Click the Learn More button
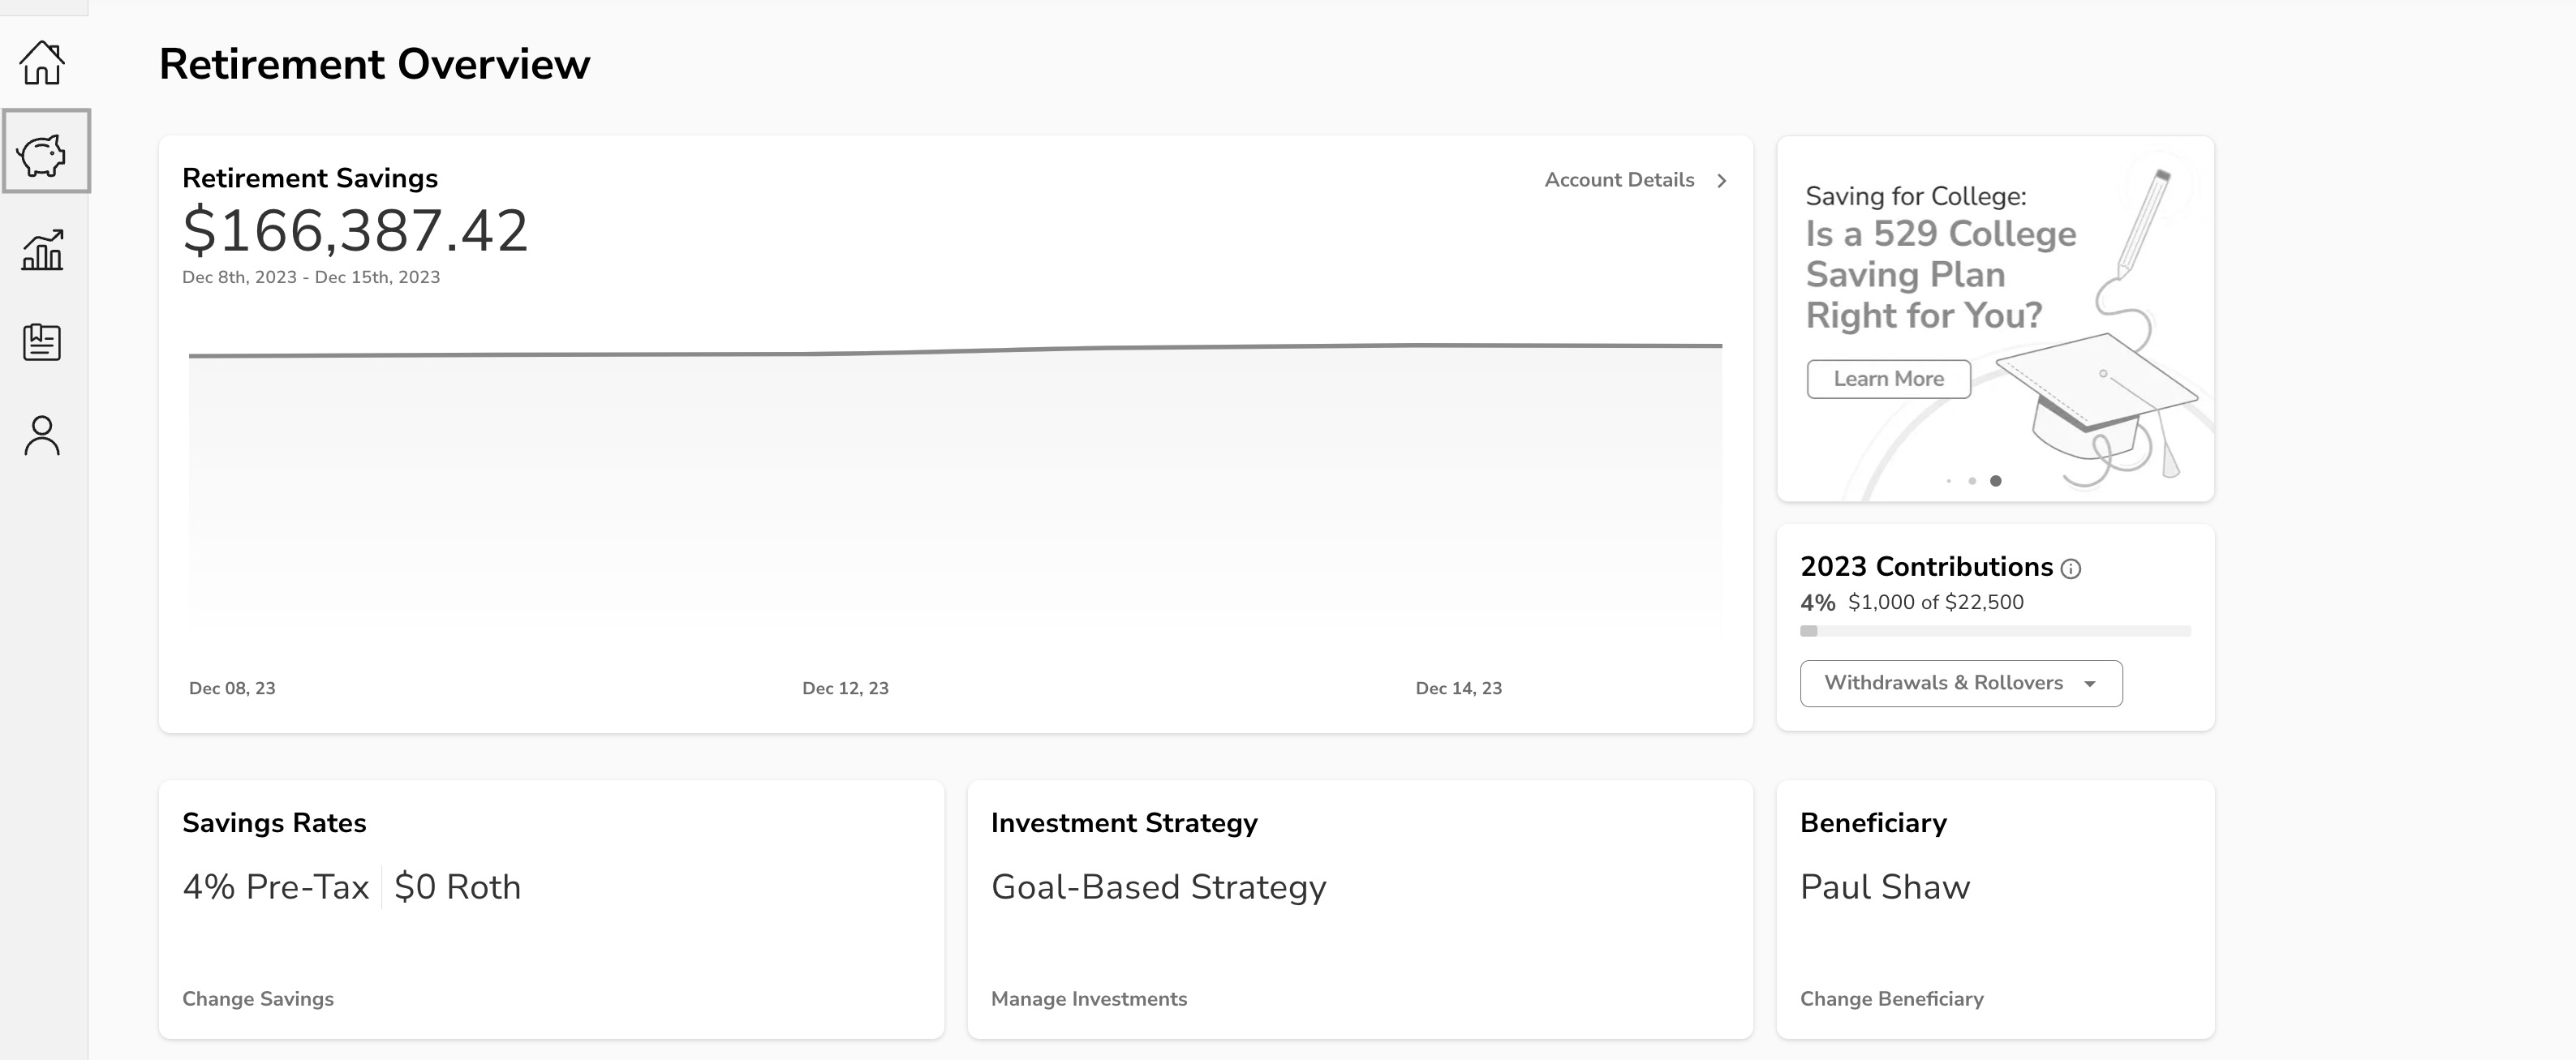 [1888, 379]
